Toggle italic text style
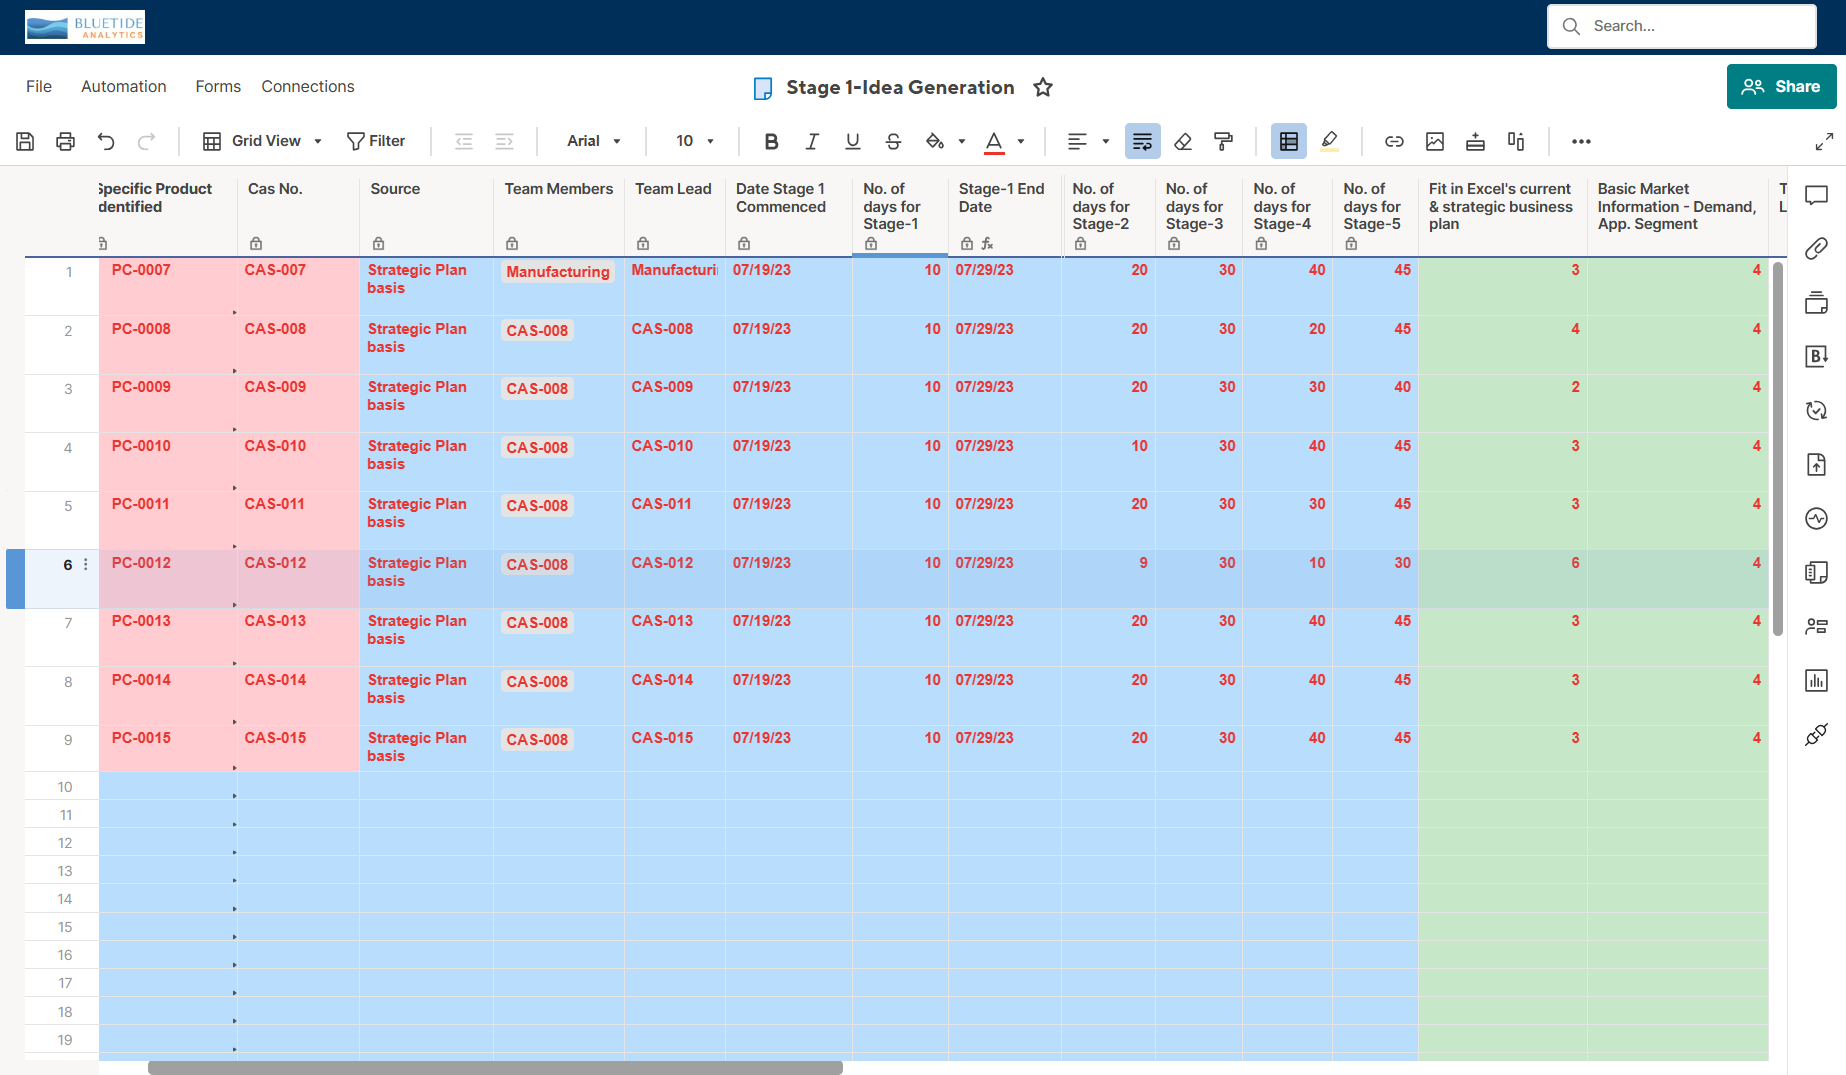Image resolution: width=1846 pixels, height=1075 pixels. pos(812,141)
